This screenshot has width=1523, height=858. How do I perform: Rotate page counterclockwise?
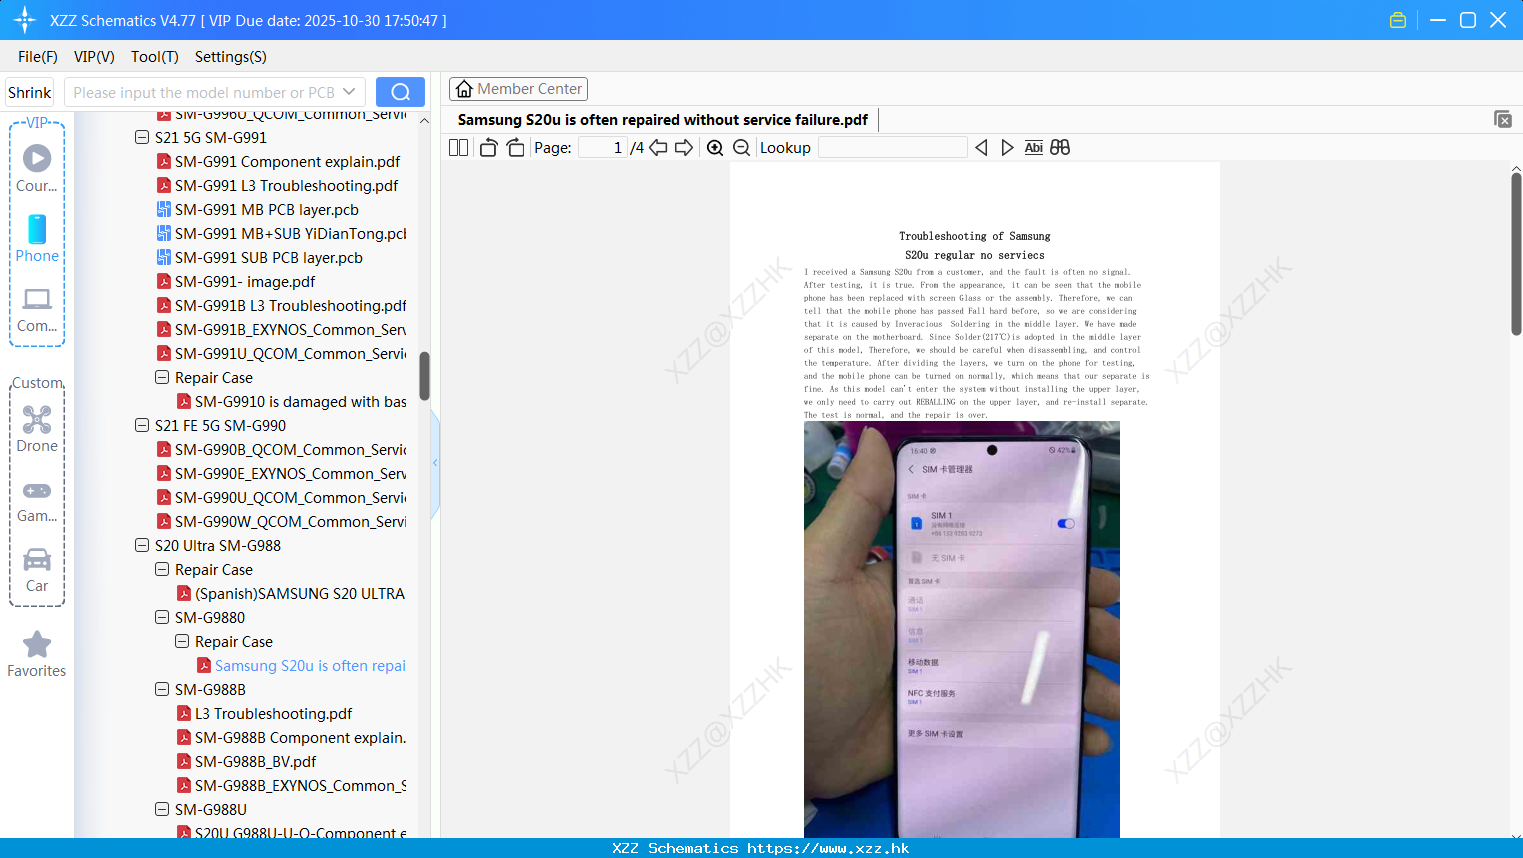tap(488, 147)
